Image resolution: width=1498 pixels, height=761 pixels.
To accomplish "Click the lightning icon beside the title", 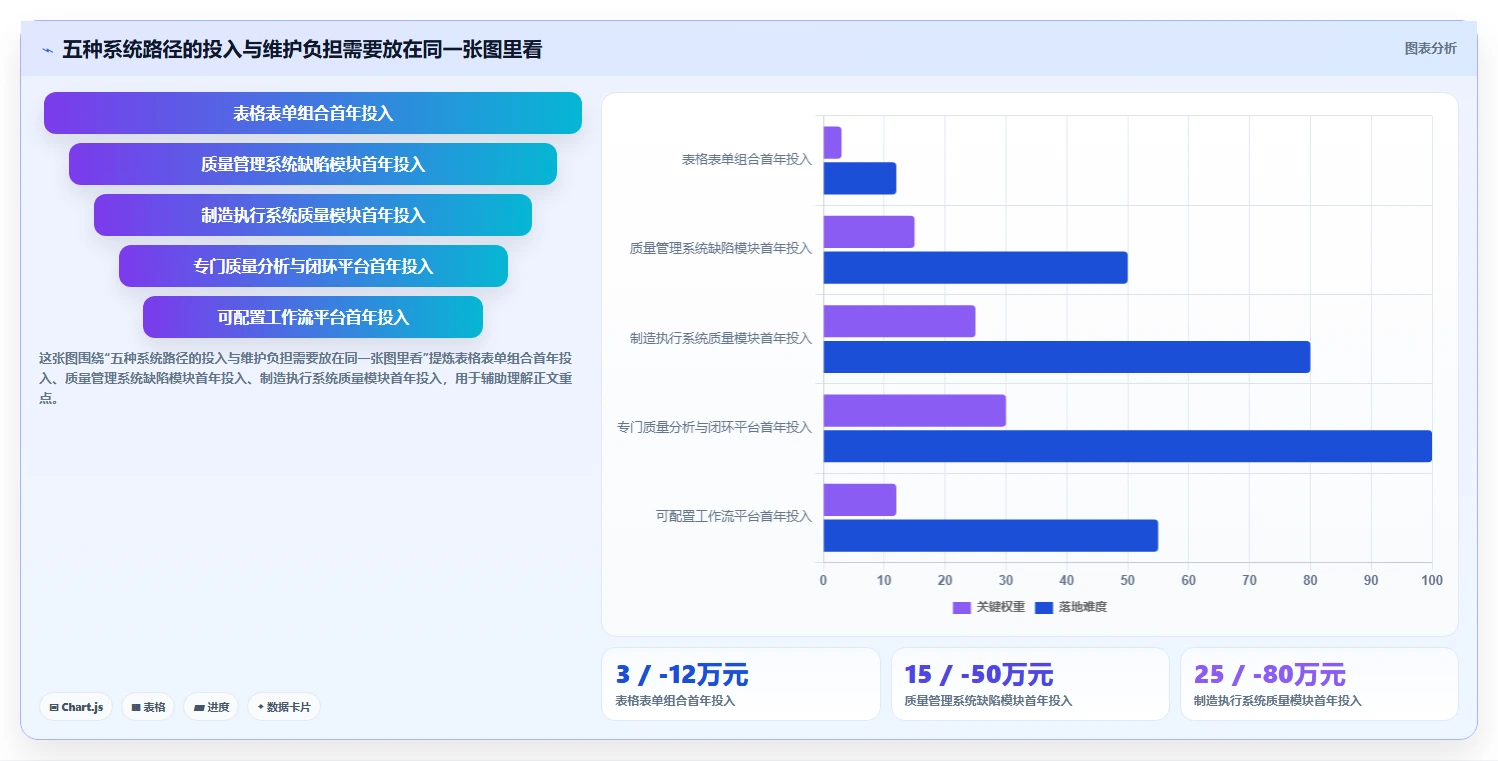I will click(x=47, y=50).
